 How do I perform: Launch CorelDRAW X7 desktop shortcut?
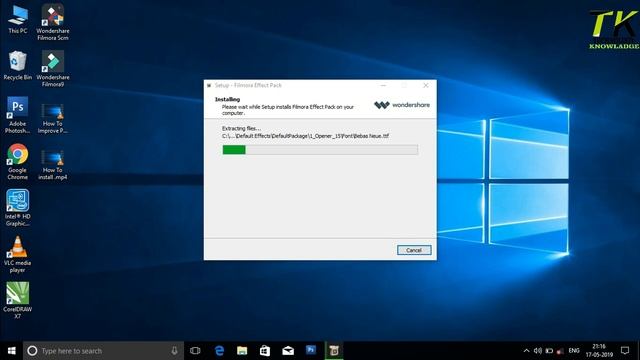point(17,301)
